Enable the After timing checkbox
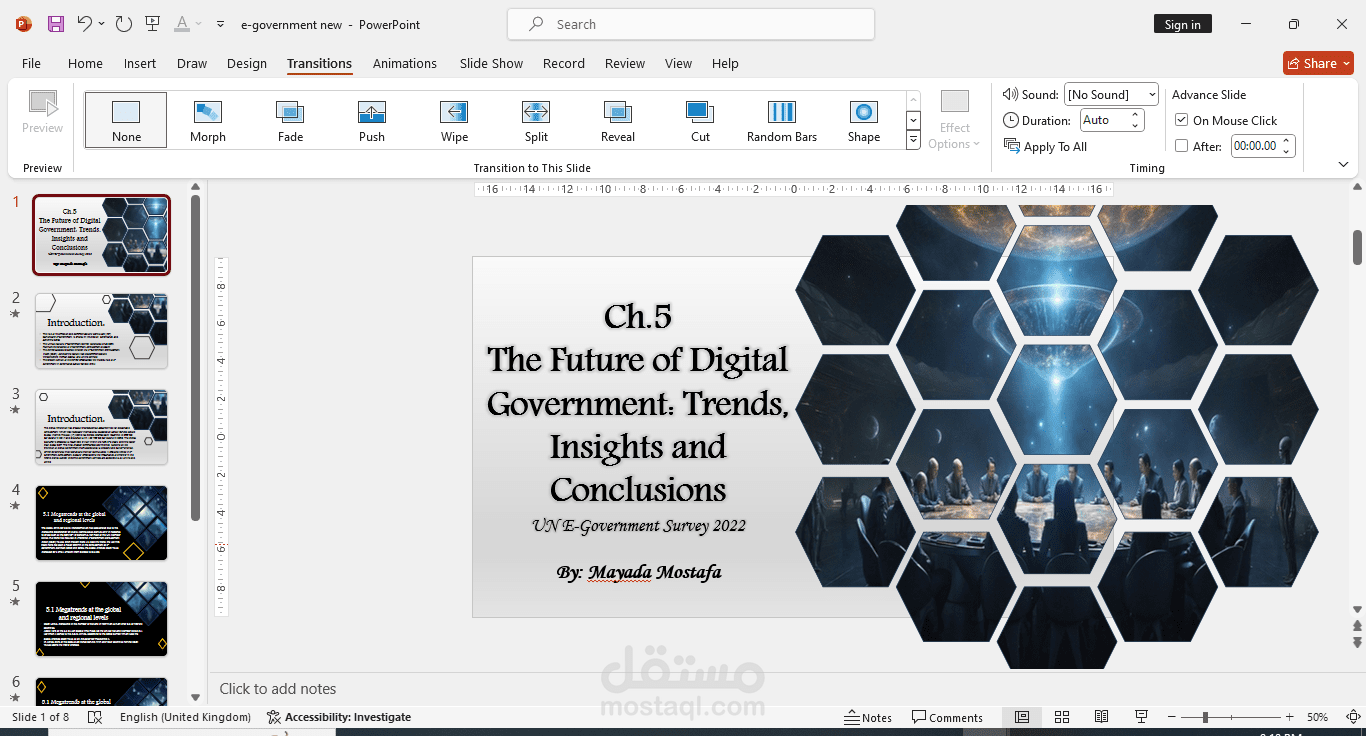This screenshot has height=736, width=1366. [1181, 145]
